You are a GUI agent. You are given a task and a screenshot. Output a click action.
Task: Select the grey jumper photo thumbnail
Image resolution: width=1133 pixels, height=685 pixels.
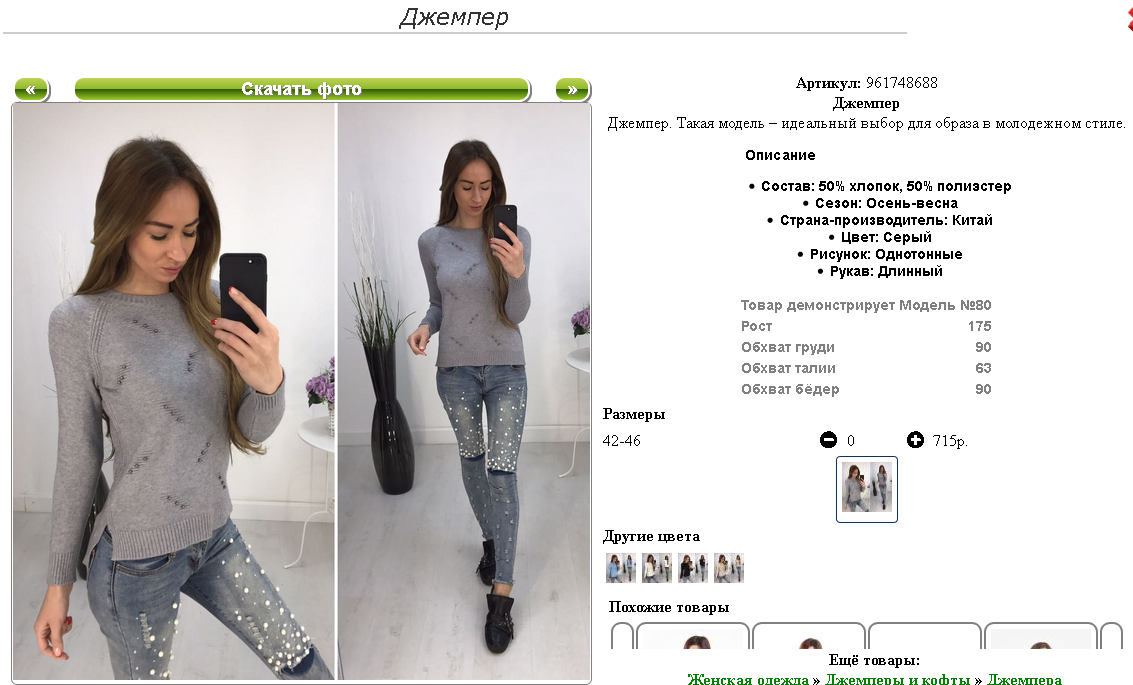(x=866, y=489)
